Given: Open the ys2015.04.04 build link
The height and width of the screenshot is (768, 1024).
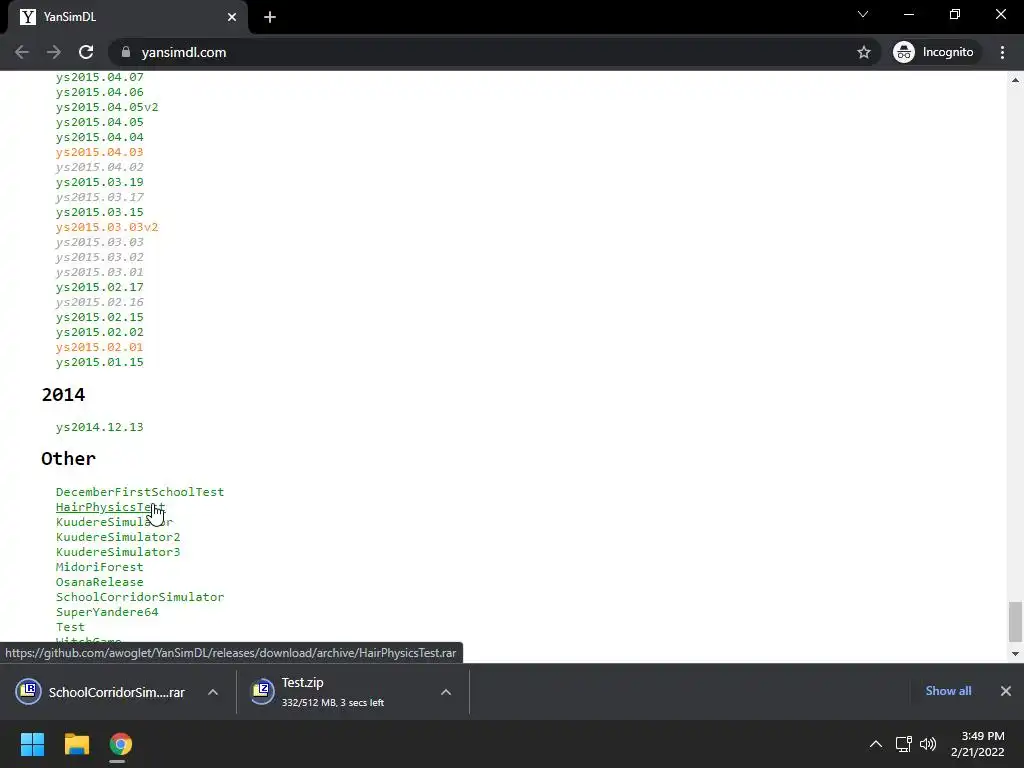Looking at the screenshot, I should 99,136.
